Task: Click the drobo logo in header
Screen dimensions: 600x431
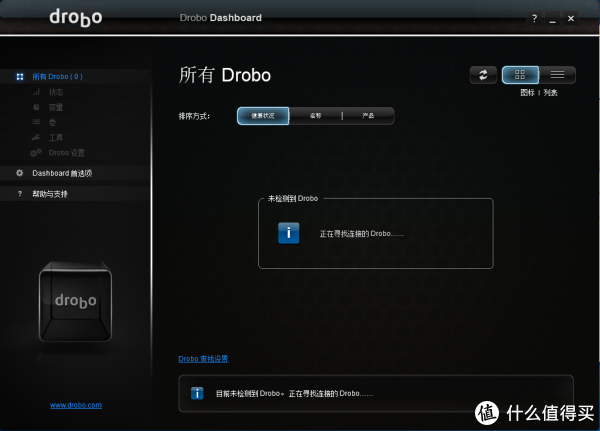Action: [x=76, y=18]
